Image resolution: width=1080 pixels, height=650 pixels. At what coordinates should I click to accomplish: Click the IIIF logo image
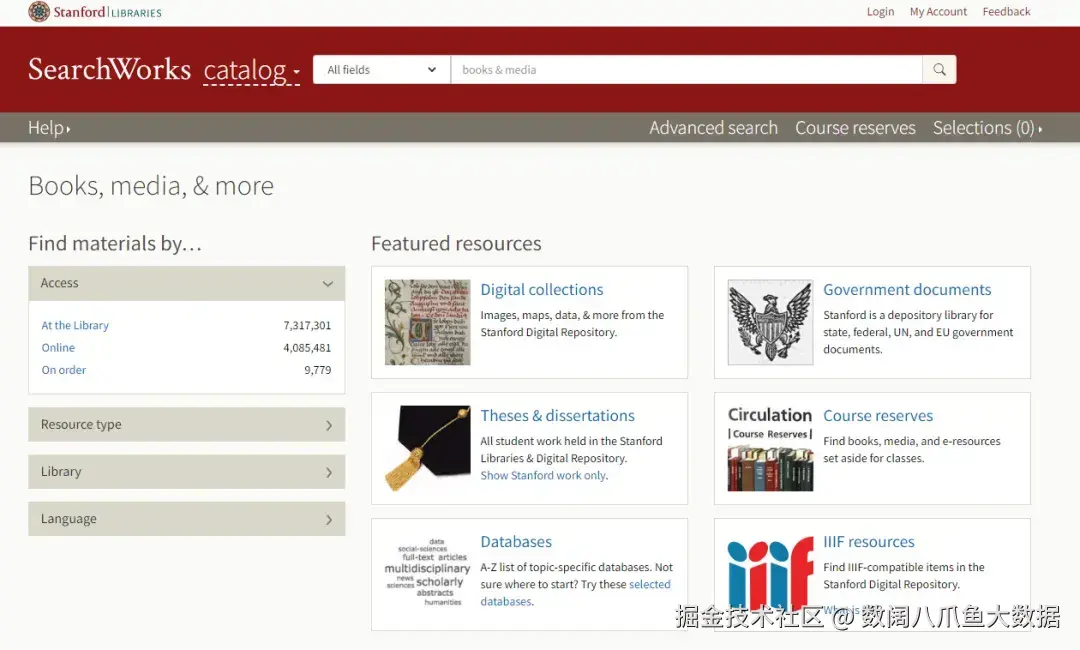(x=770, y=574)
